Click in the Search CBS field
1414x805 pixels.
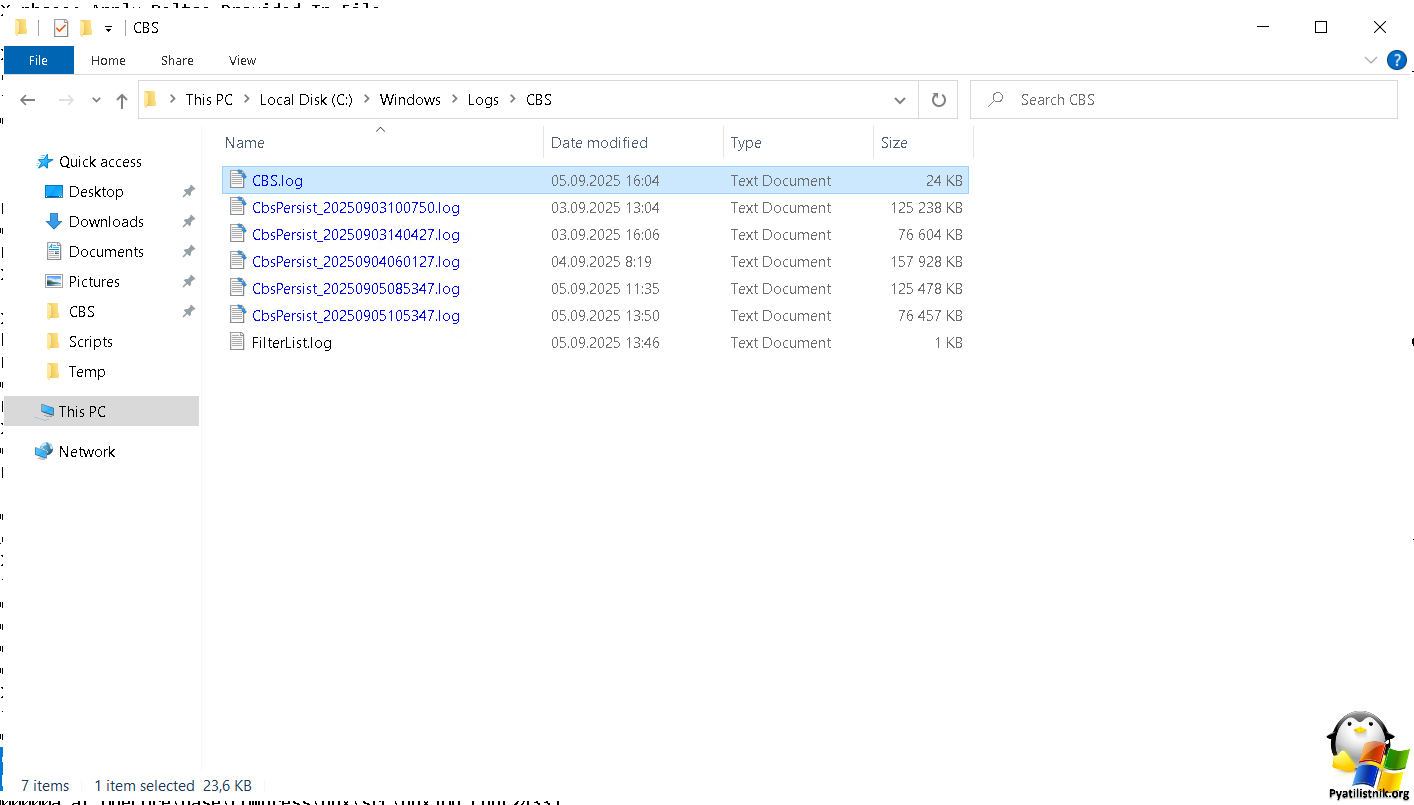(1190, 100)
